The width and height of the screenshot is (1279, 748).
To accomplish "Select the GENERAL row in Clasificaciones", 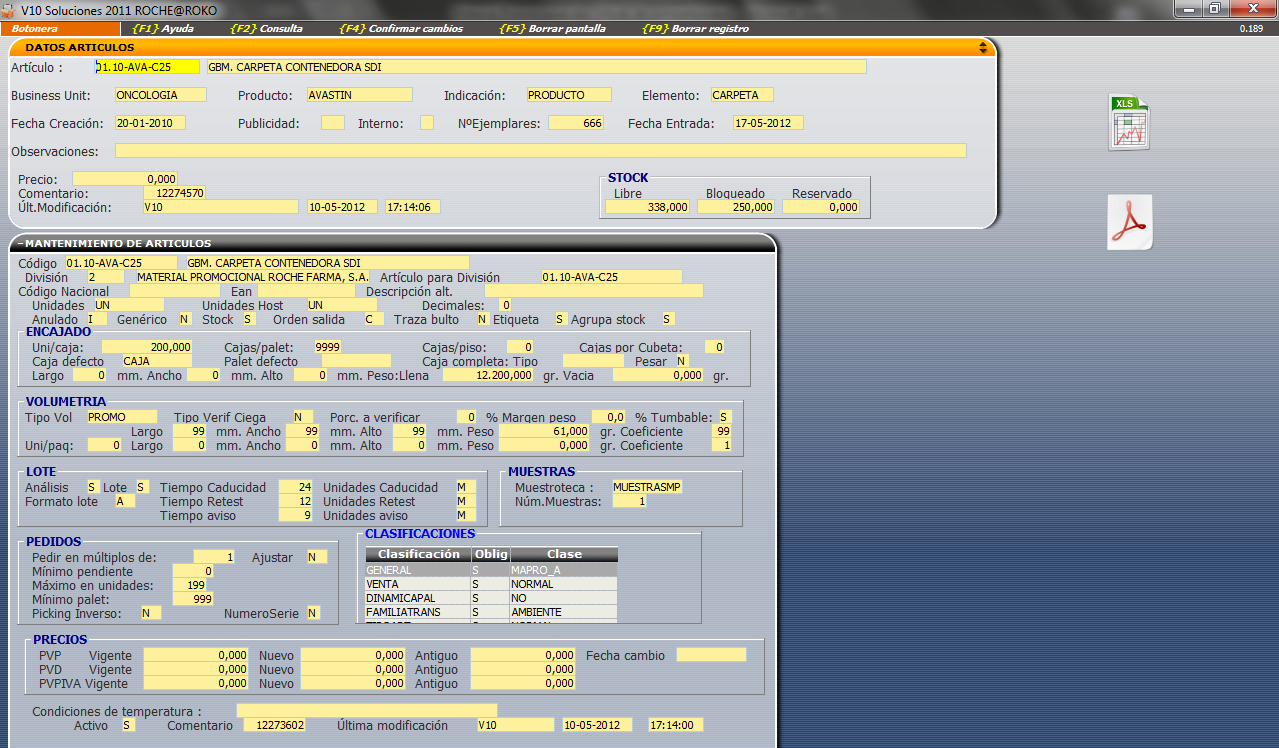I will tap(418, 570).
